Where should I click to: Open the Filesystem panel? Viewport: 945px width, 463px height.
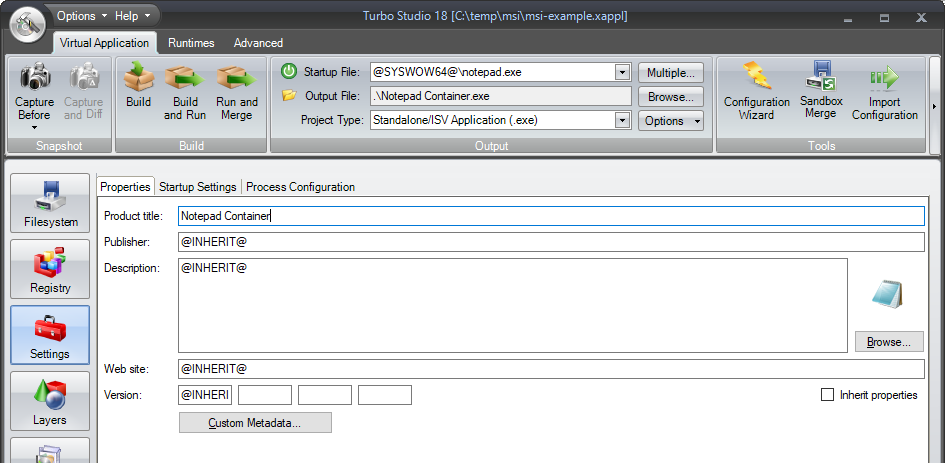(50, 203)
